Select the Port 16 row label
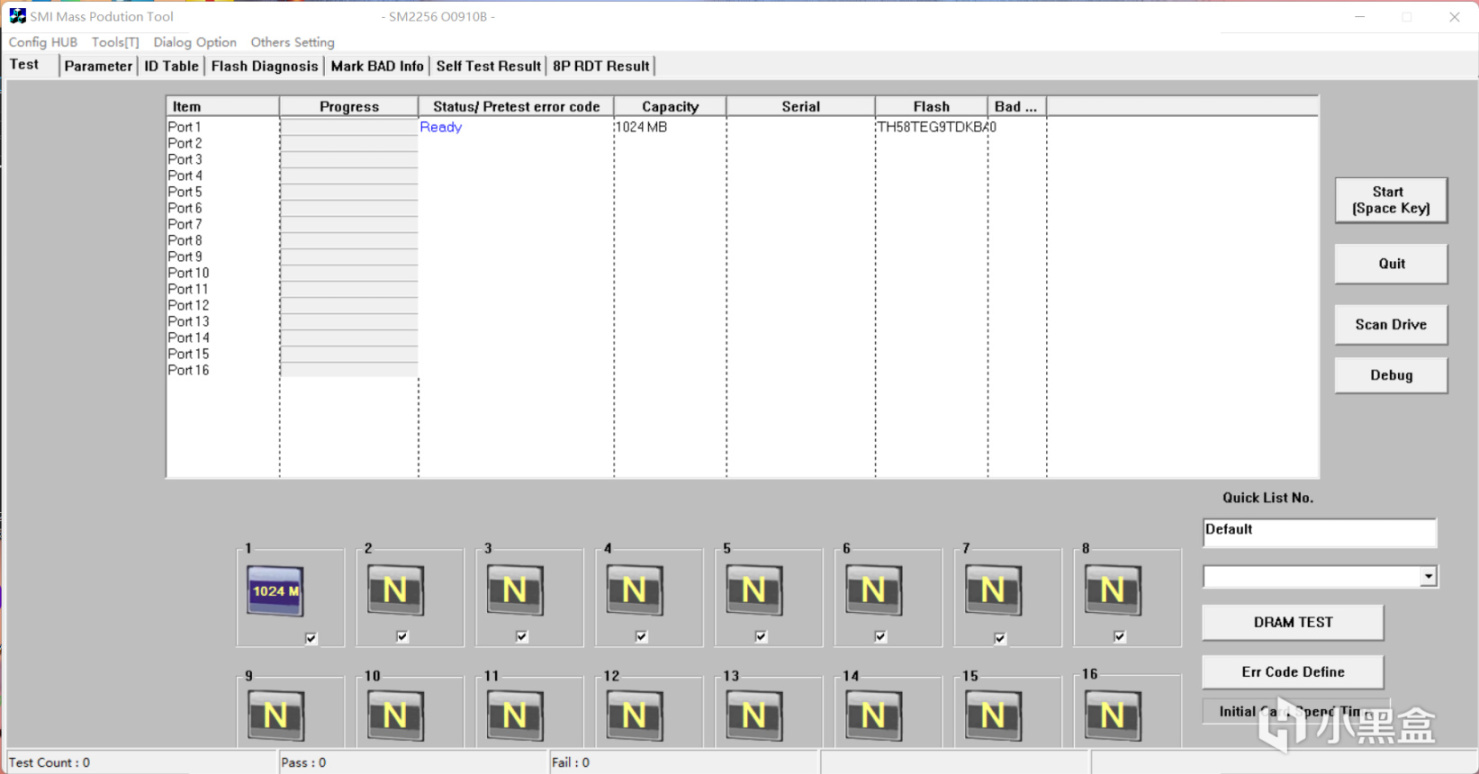 click(188, 370)
